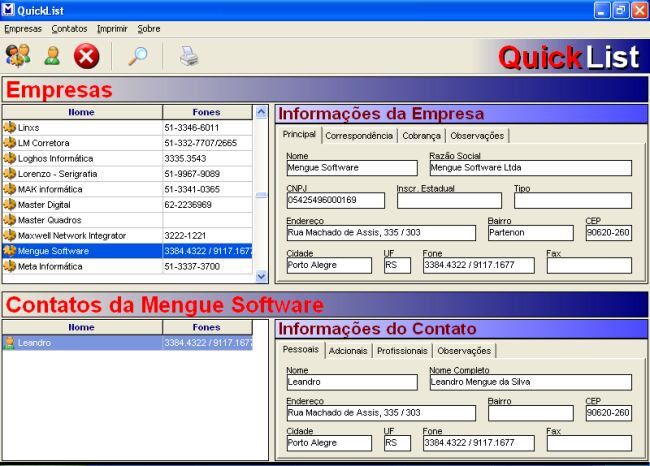Viewport: 650px width, 466px height.
Task: Select phone cell 3335.3543
Action: 207,158
